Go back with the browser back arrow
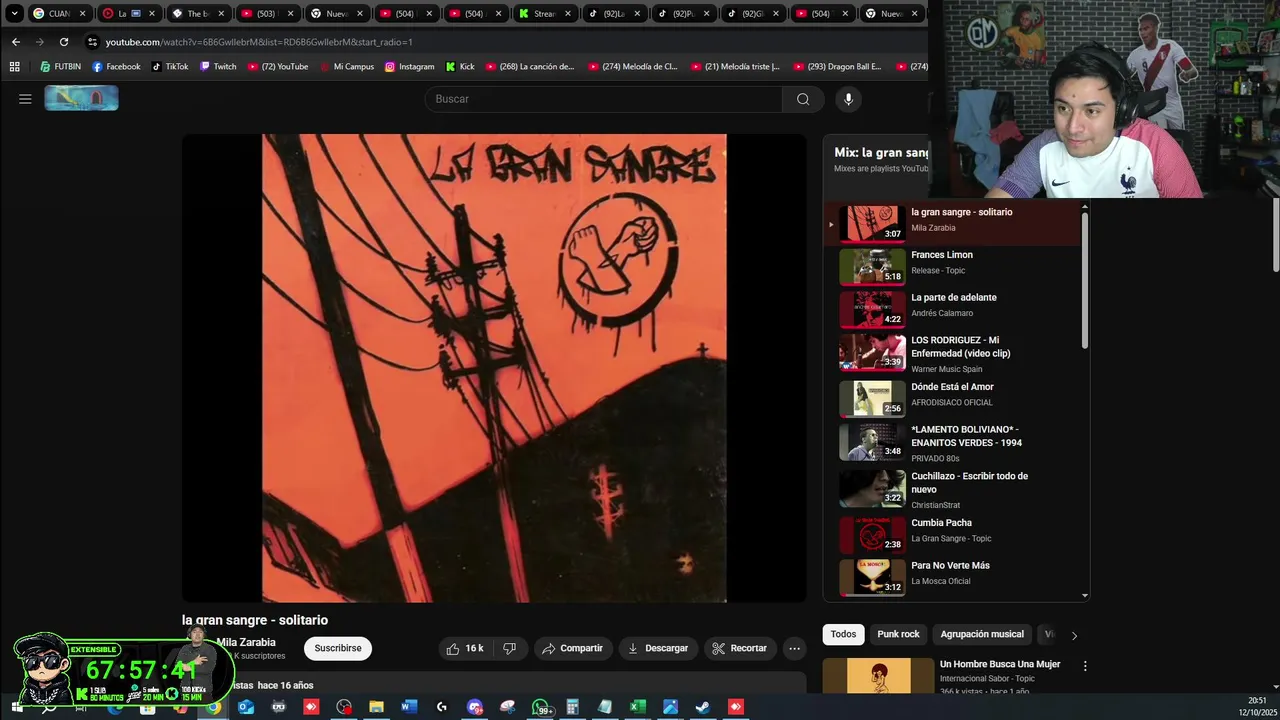Image resolution: width=1280 pixels, height=720 pixels. [15, 42]
